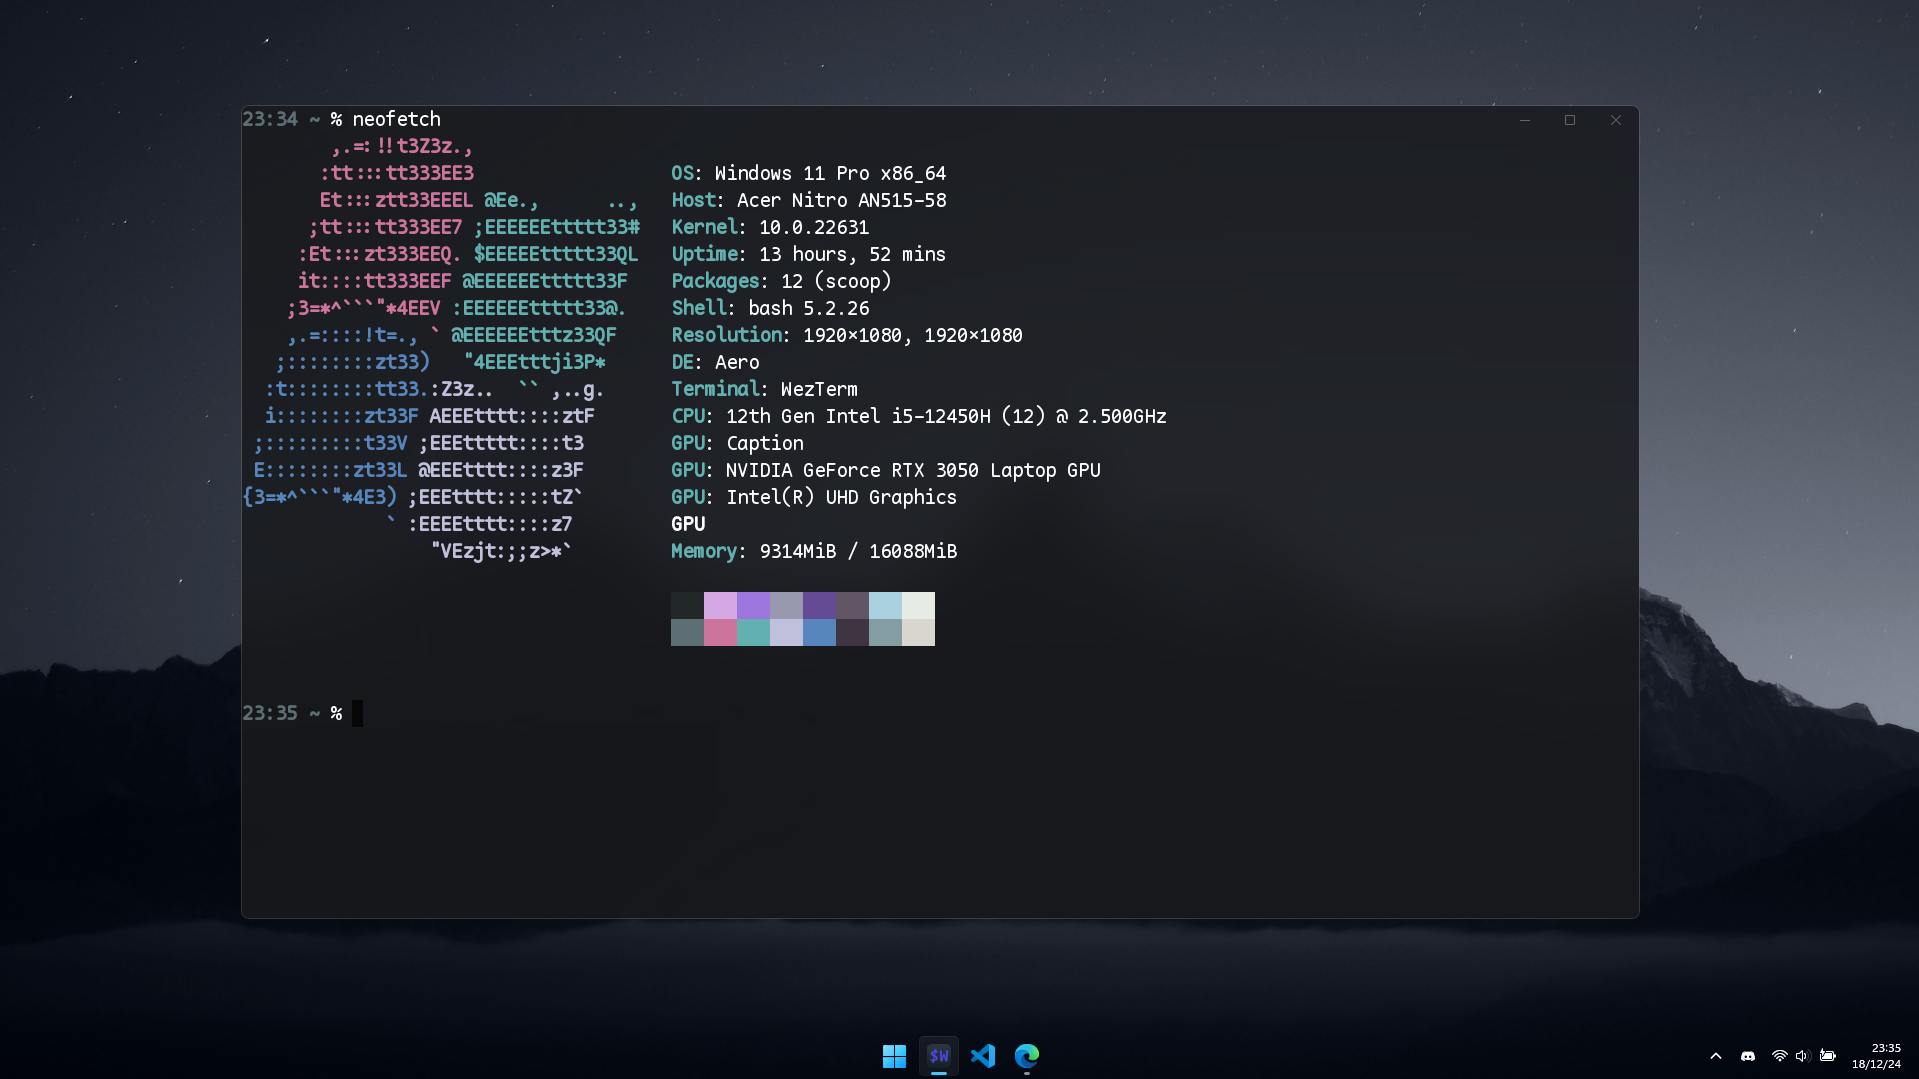Minimize the WezTerm terminal window
Viewport: 1919px width, 1079px height.
click(x=1525, y=120)
